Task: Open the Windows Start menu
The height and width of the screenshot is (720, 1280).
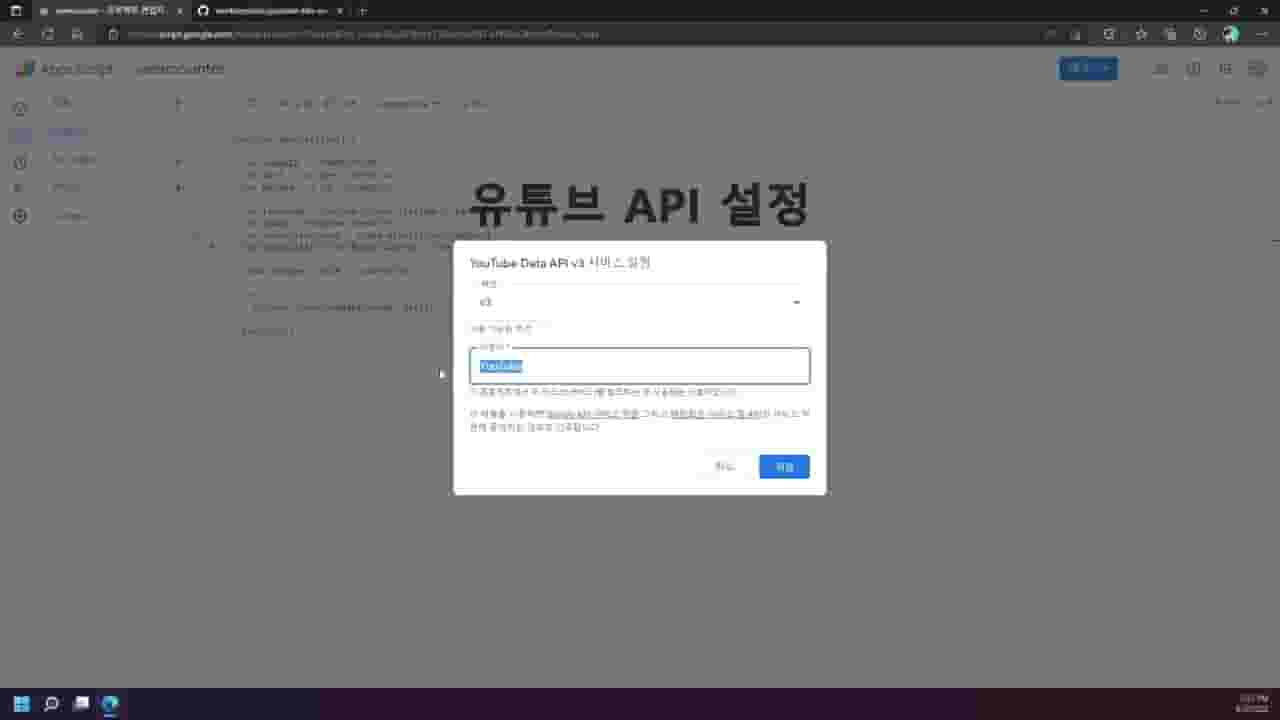Action: [22, 704]
